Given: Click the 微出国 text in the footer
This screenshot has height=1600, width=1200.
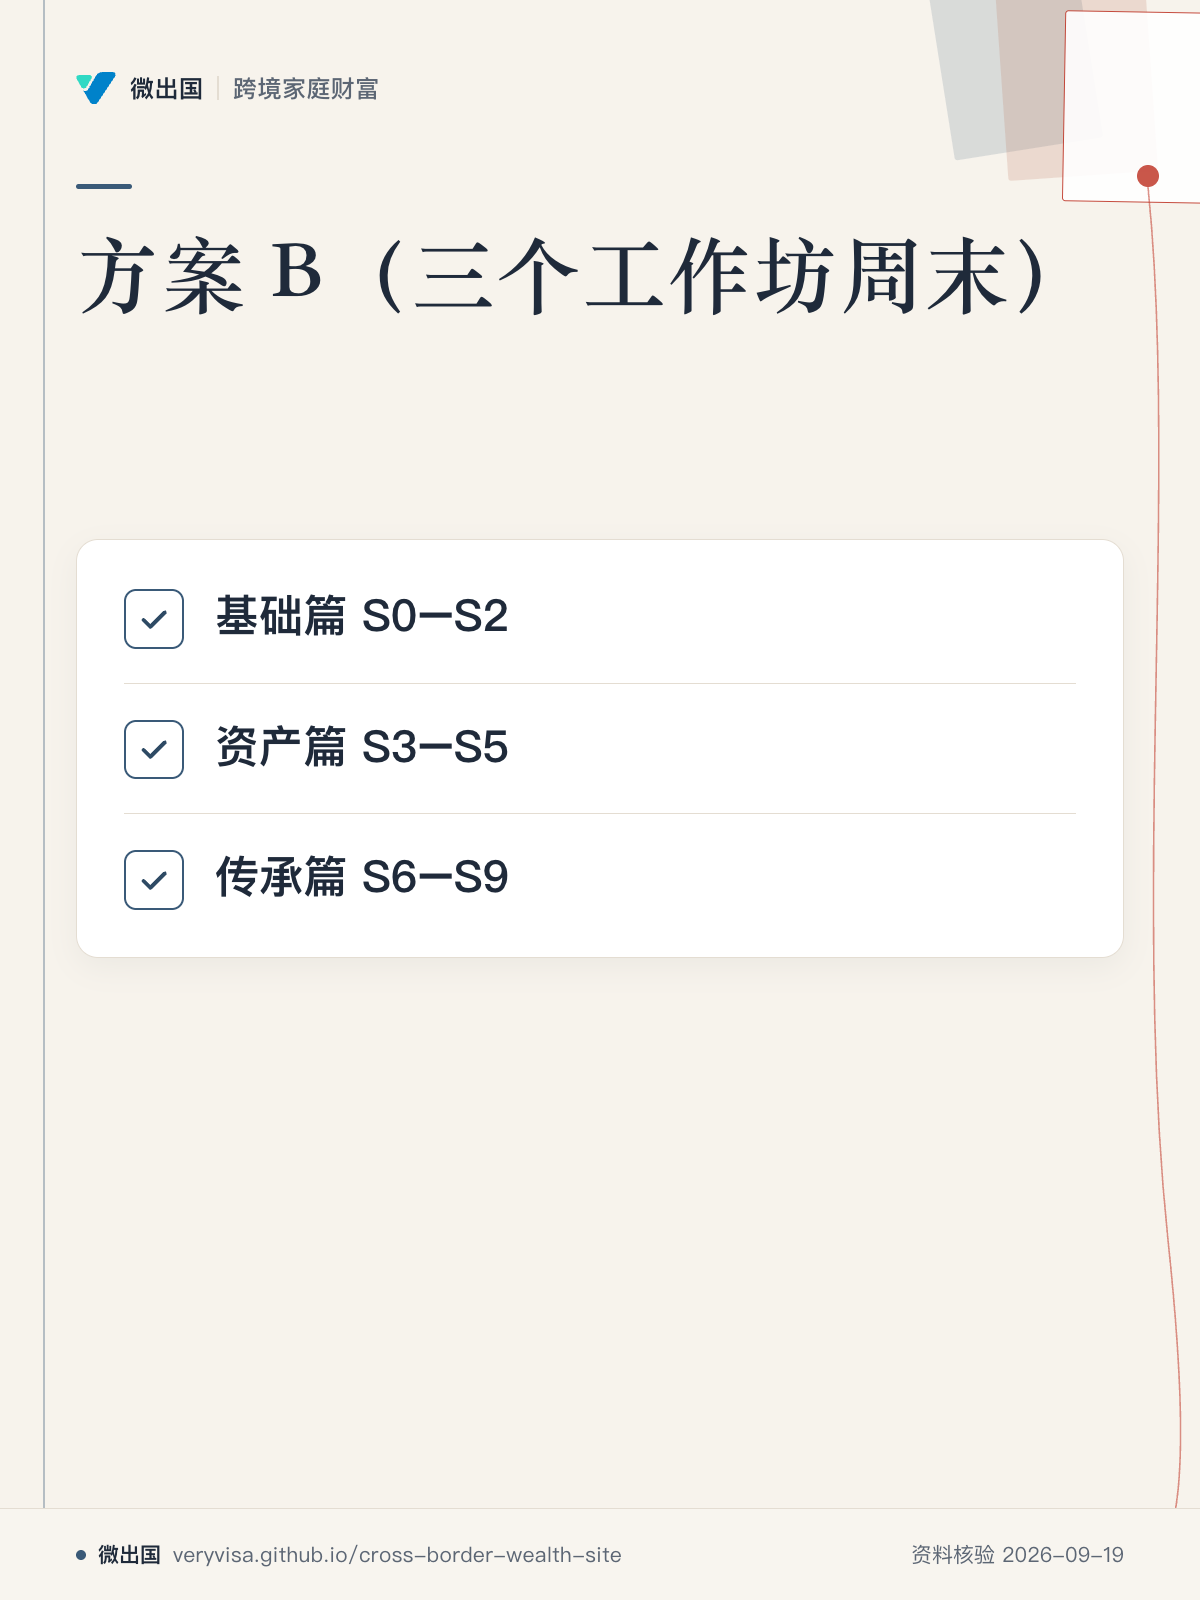Looking at the screenshot, I should pyautogui.click(x=129, y=1555).
